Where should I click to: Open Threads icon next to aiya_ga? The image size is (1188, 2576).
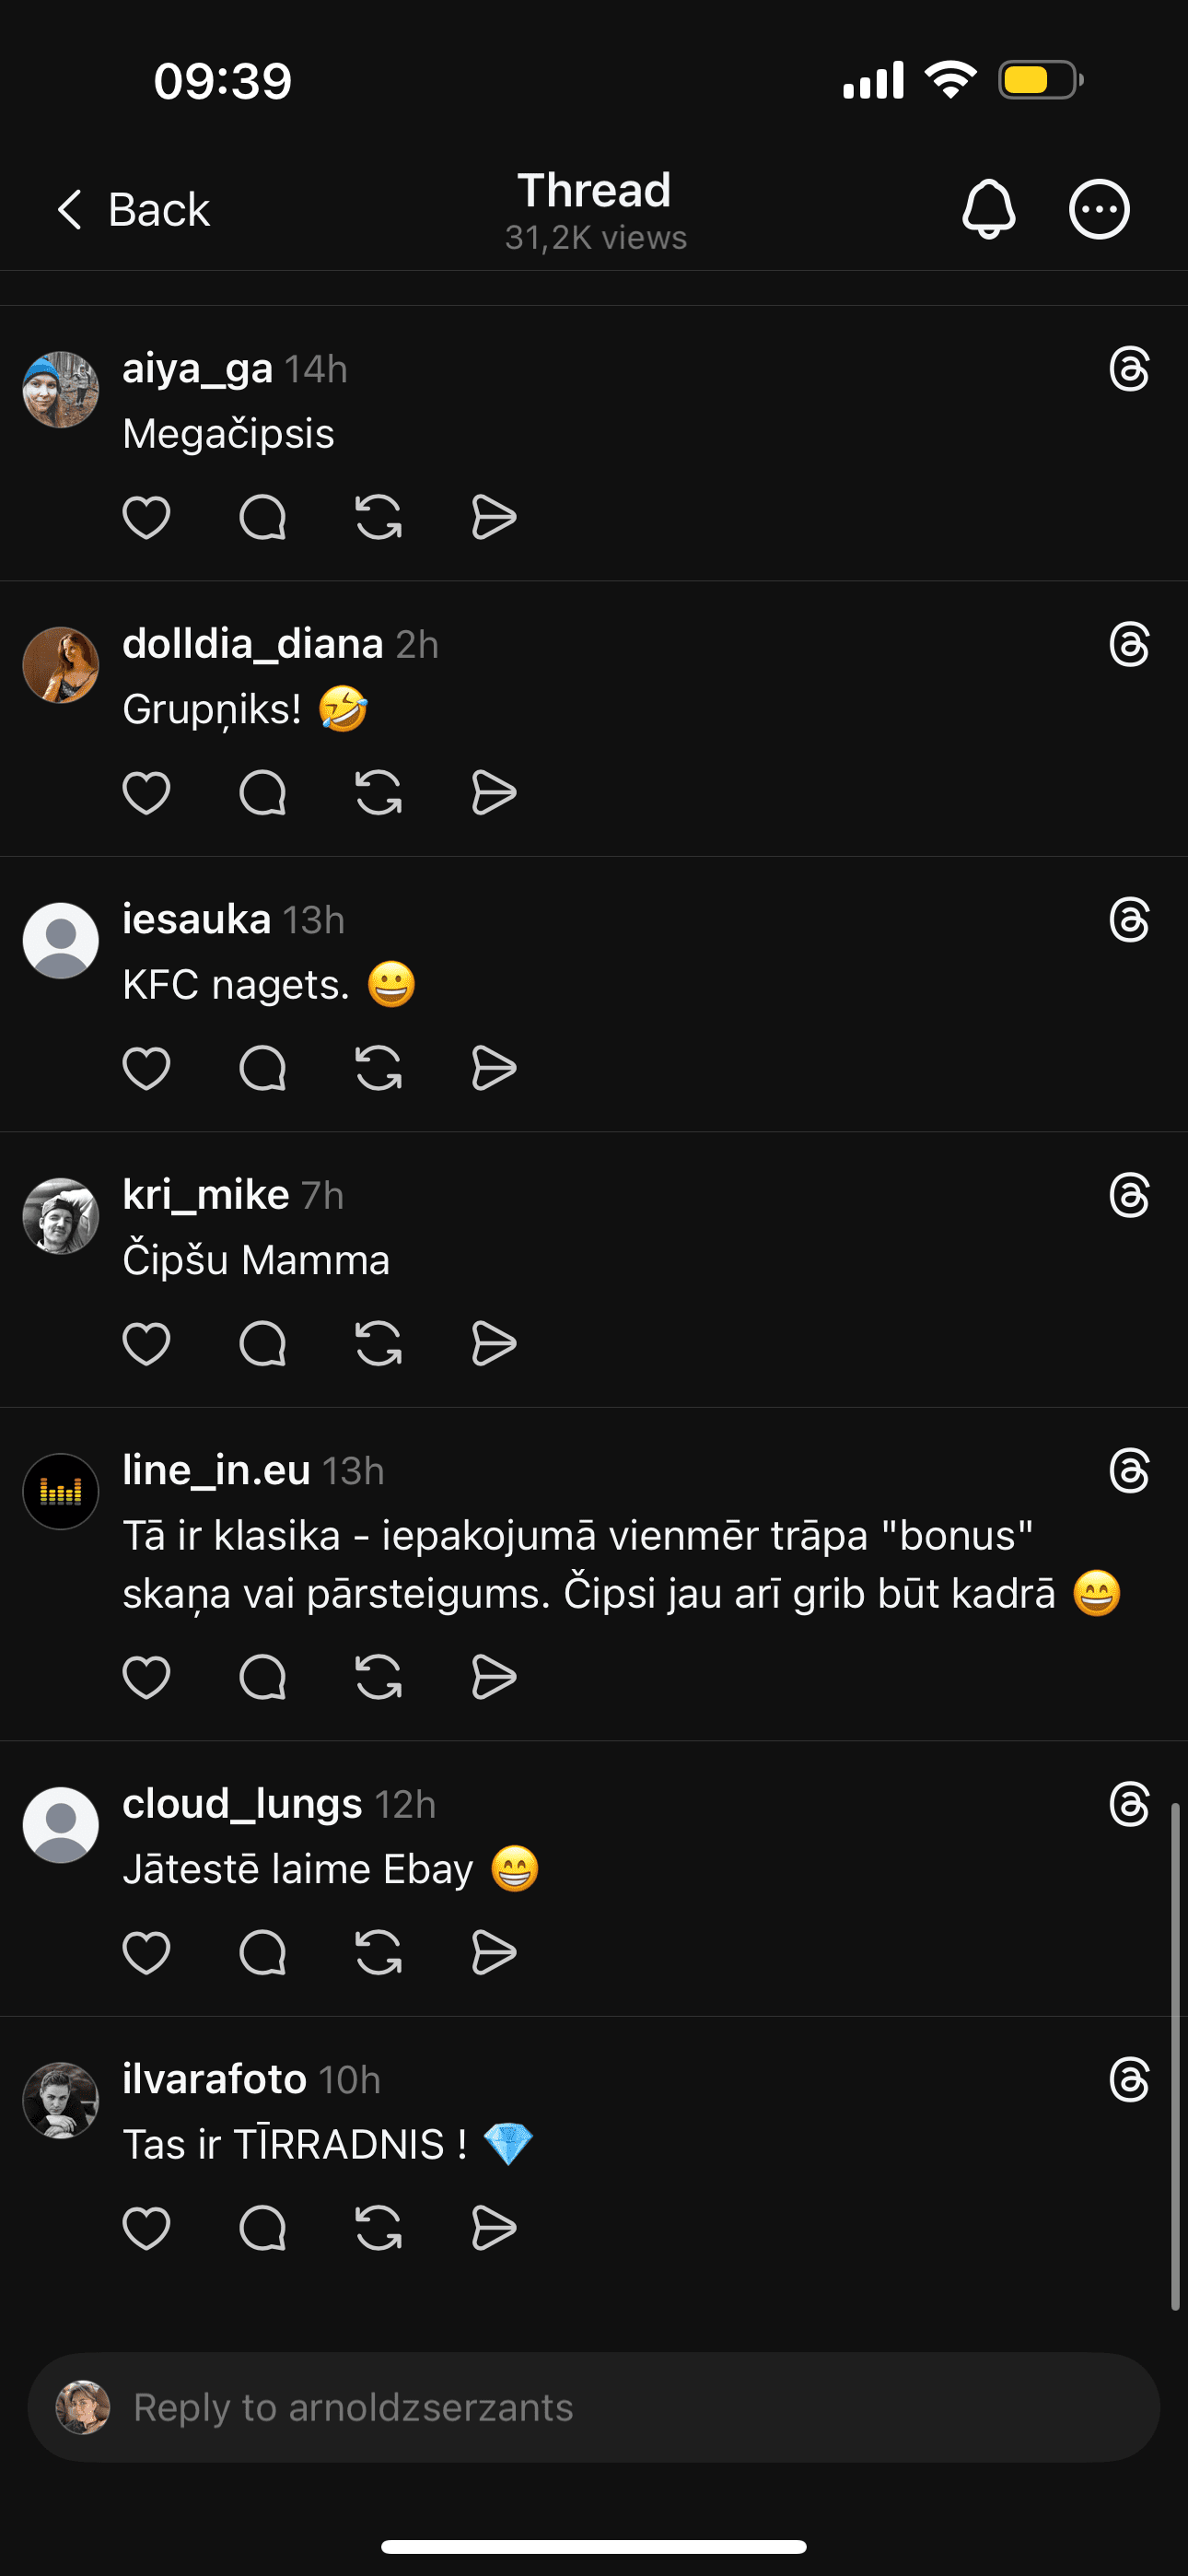(1129, 369)
